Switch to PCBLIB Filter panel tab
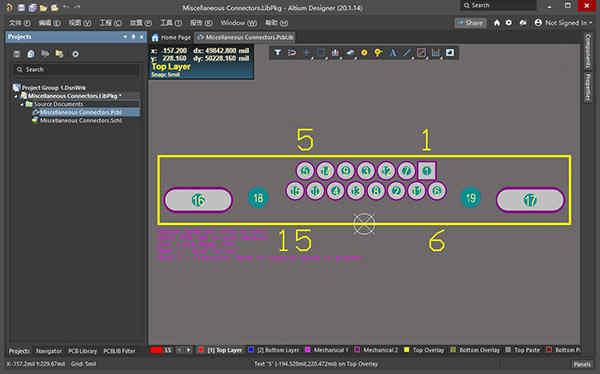This screenshot has width=600, height=374. point(119,351)
